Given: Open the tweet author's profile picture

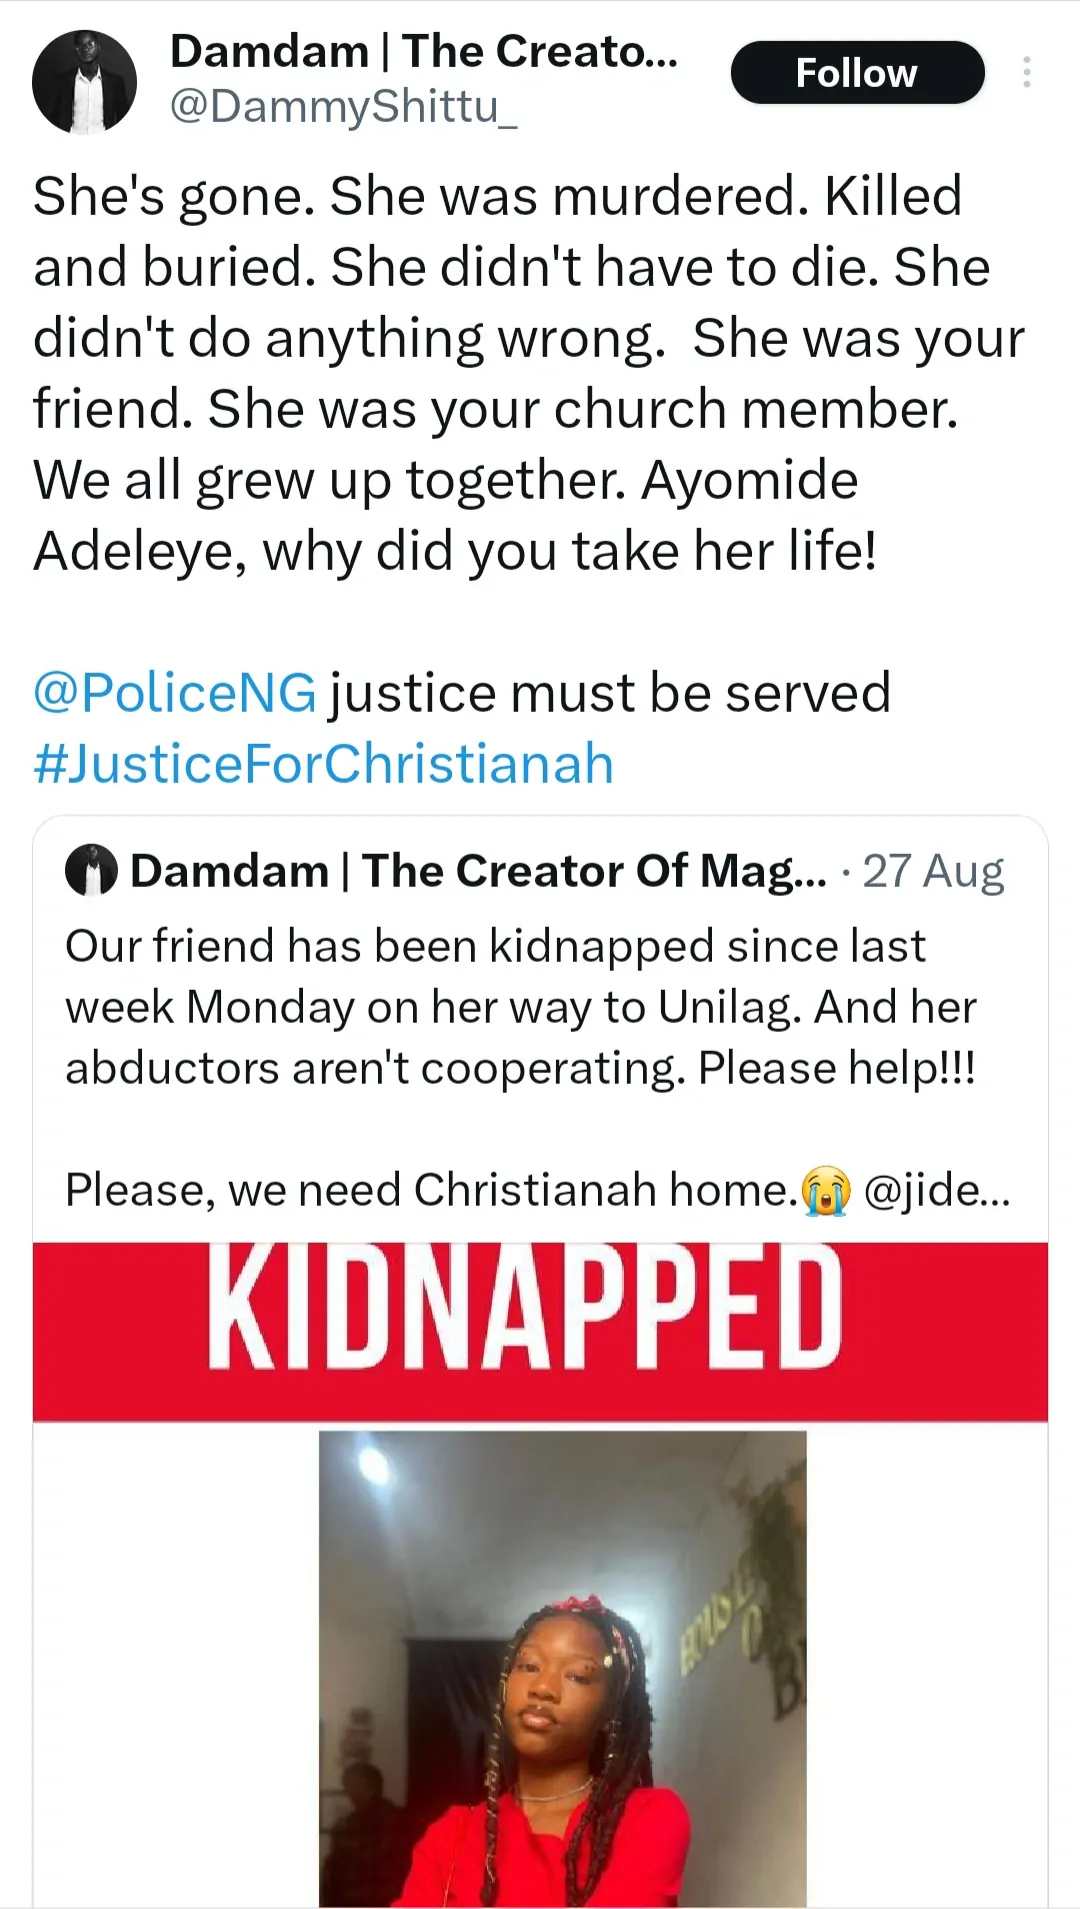Looking at the screenshot, I should tap(84, 82).
